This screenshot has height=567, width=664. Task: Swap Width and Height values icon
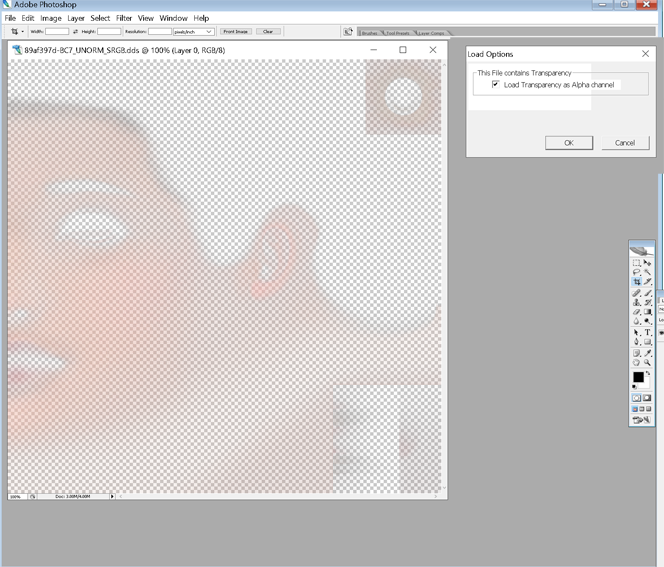pyautogui.click(x=75, y=31)
